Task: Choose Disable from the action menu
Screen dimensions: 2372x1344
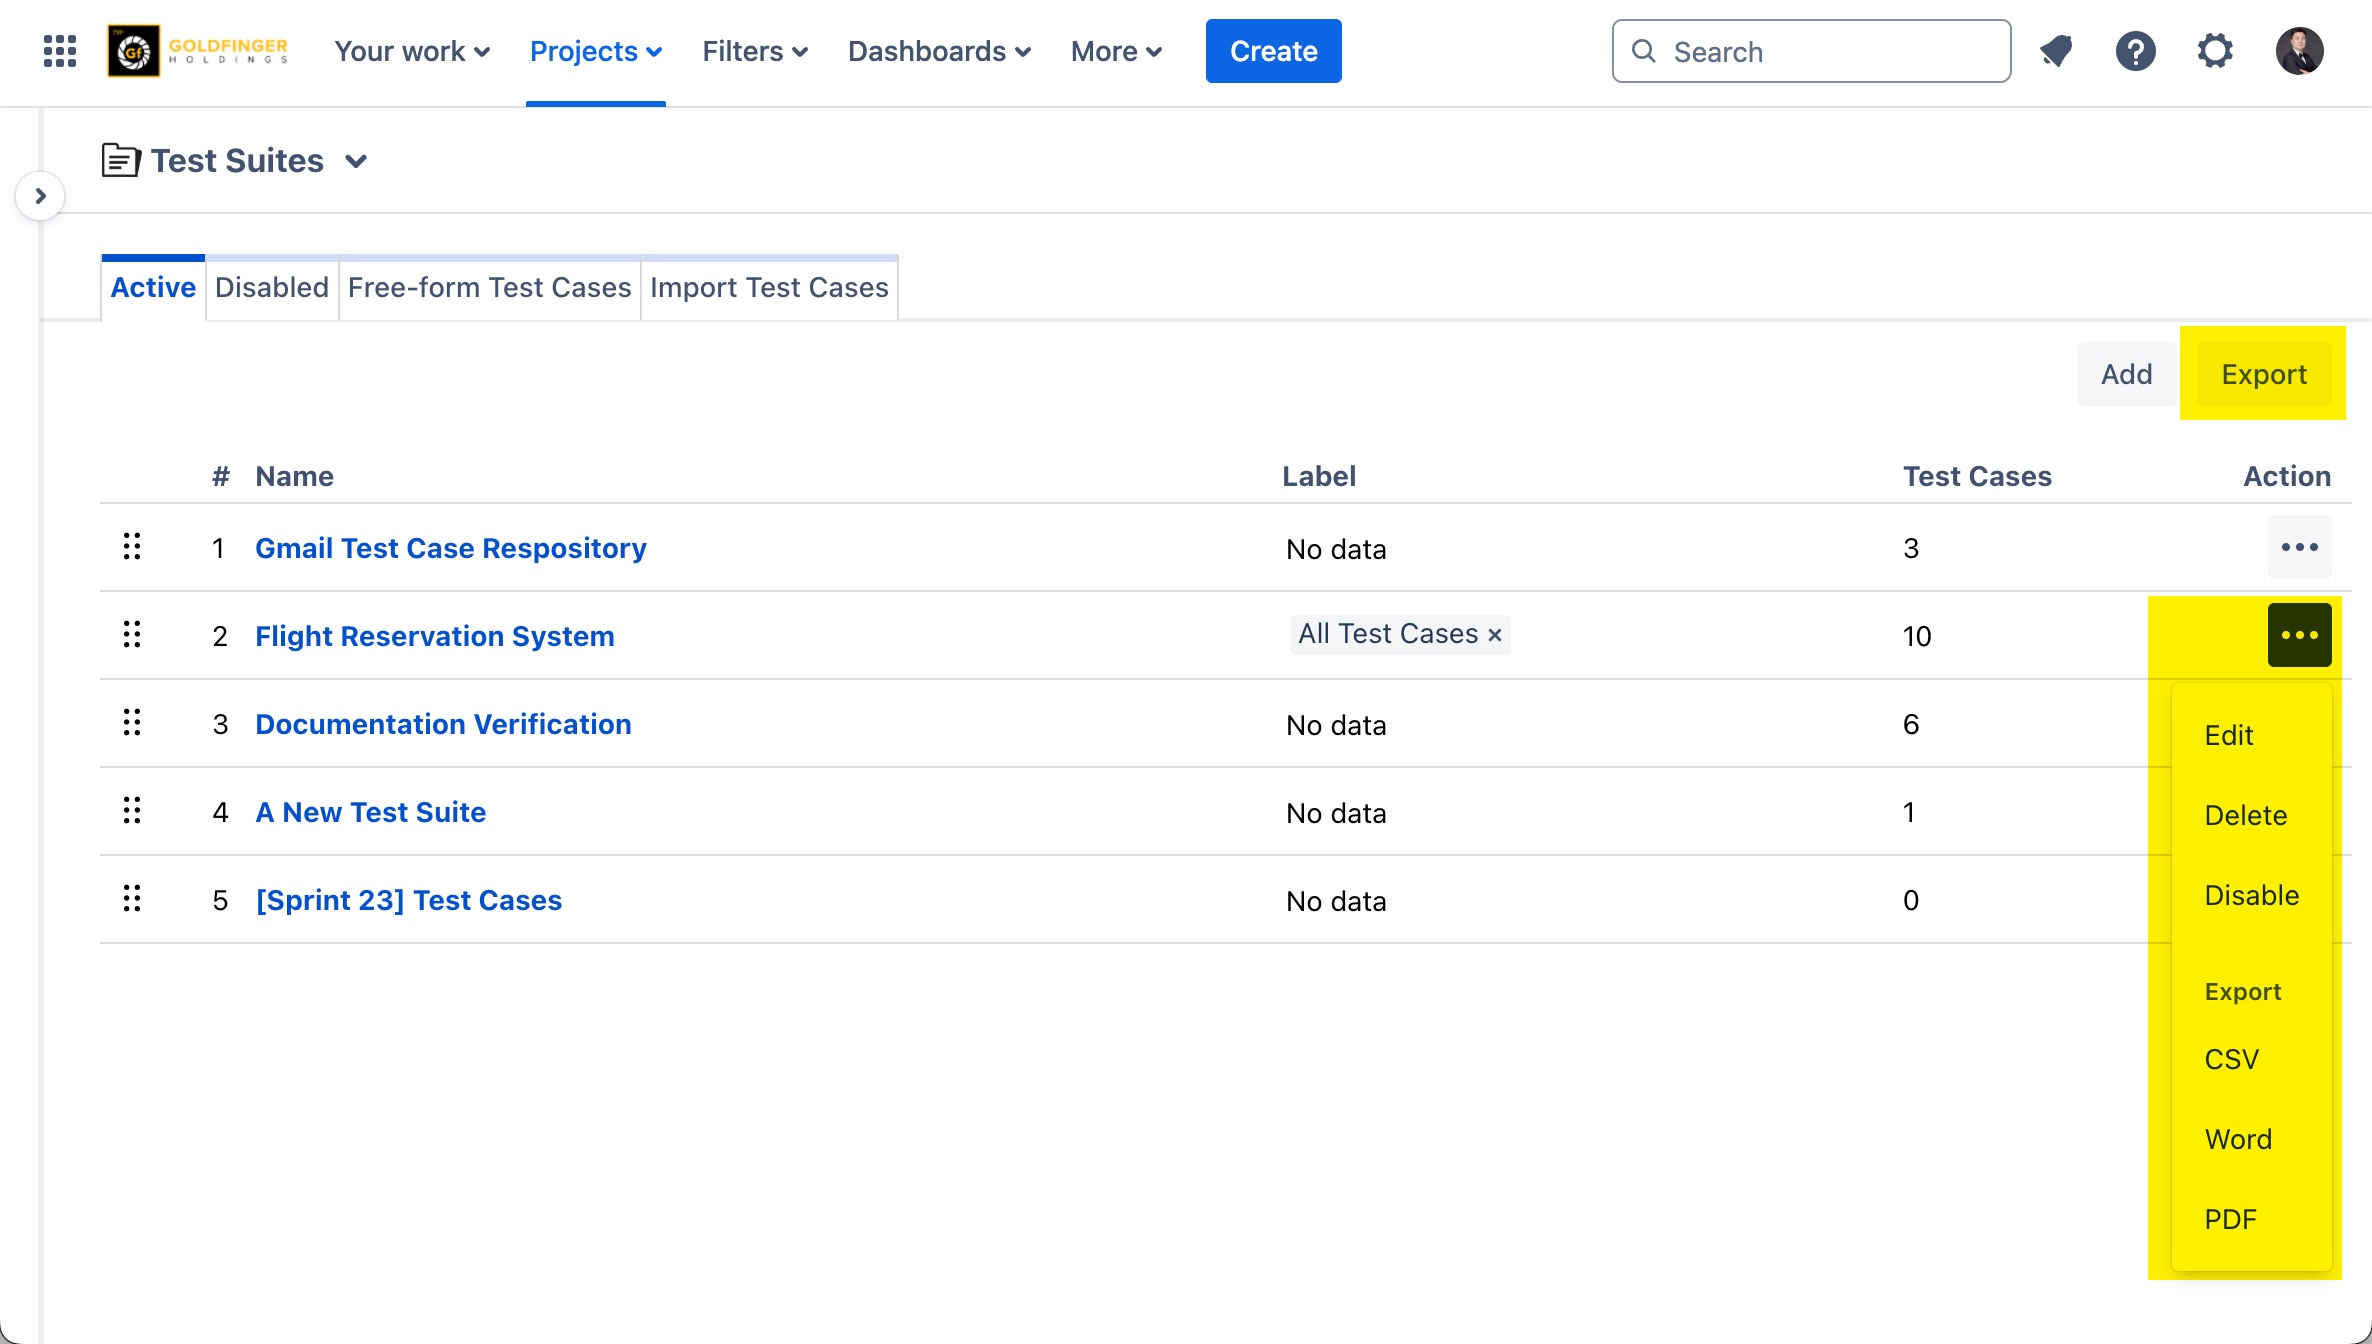Action: coord(2251,895)
